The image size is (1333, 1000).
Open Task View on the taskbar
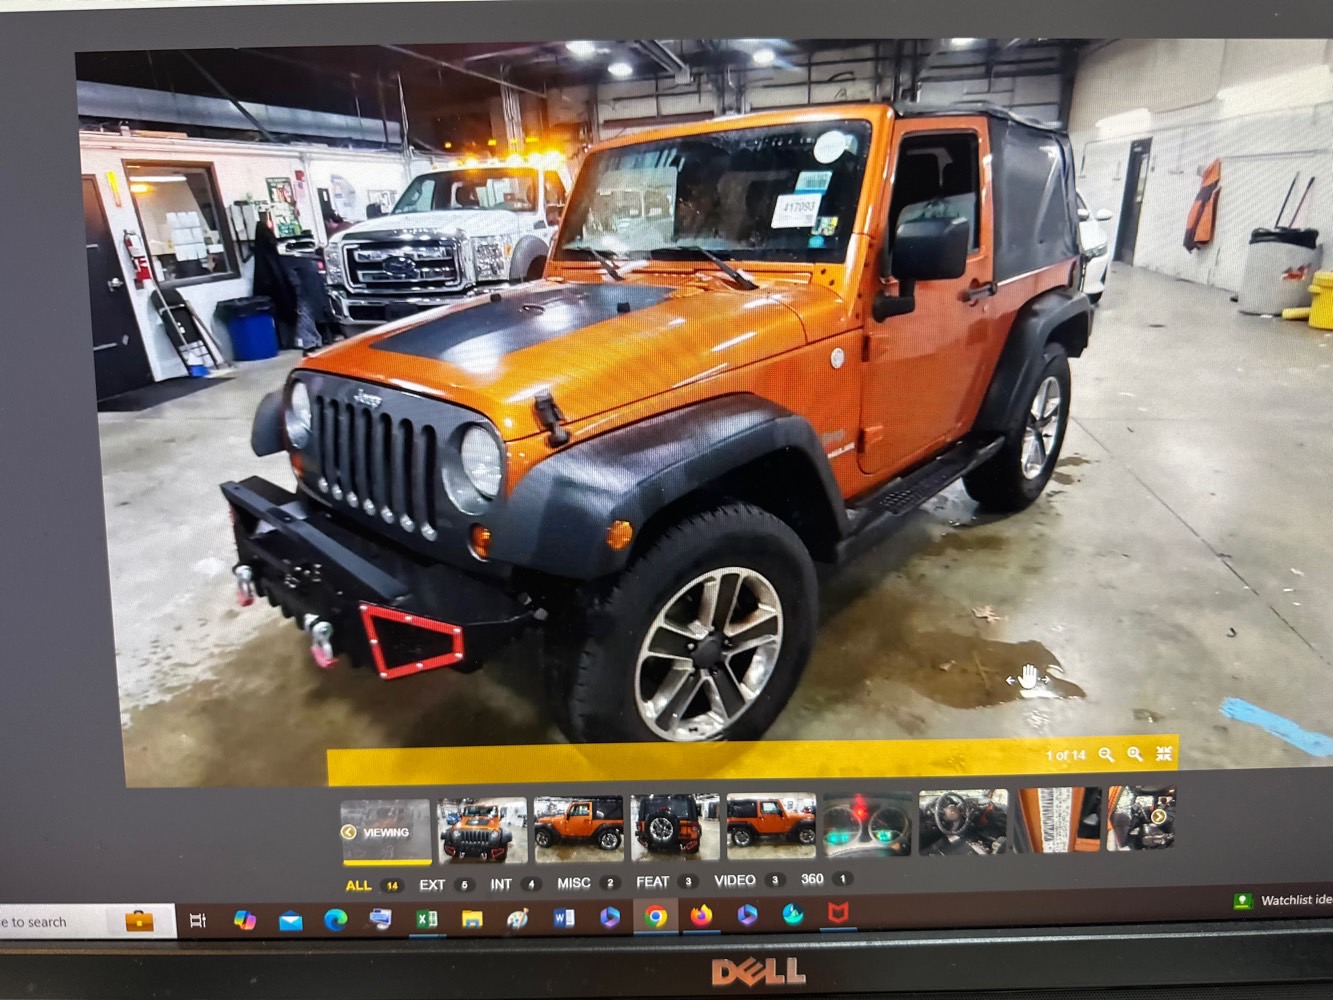pos(198,921)
